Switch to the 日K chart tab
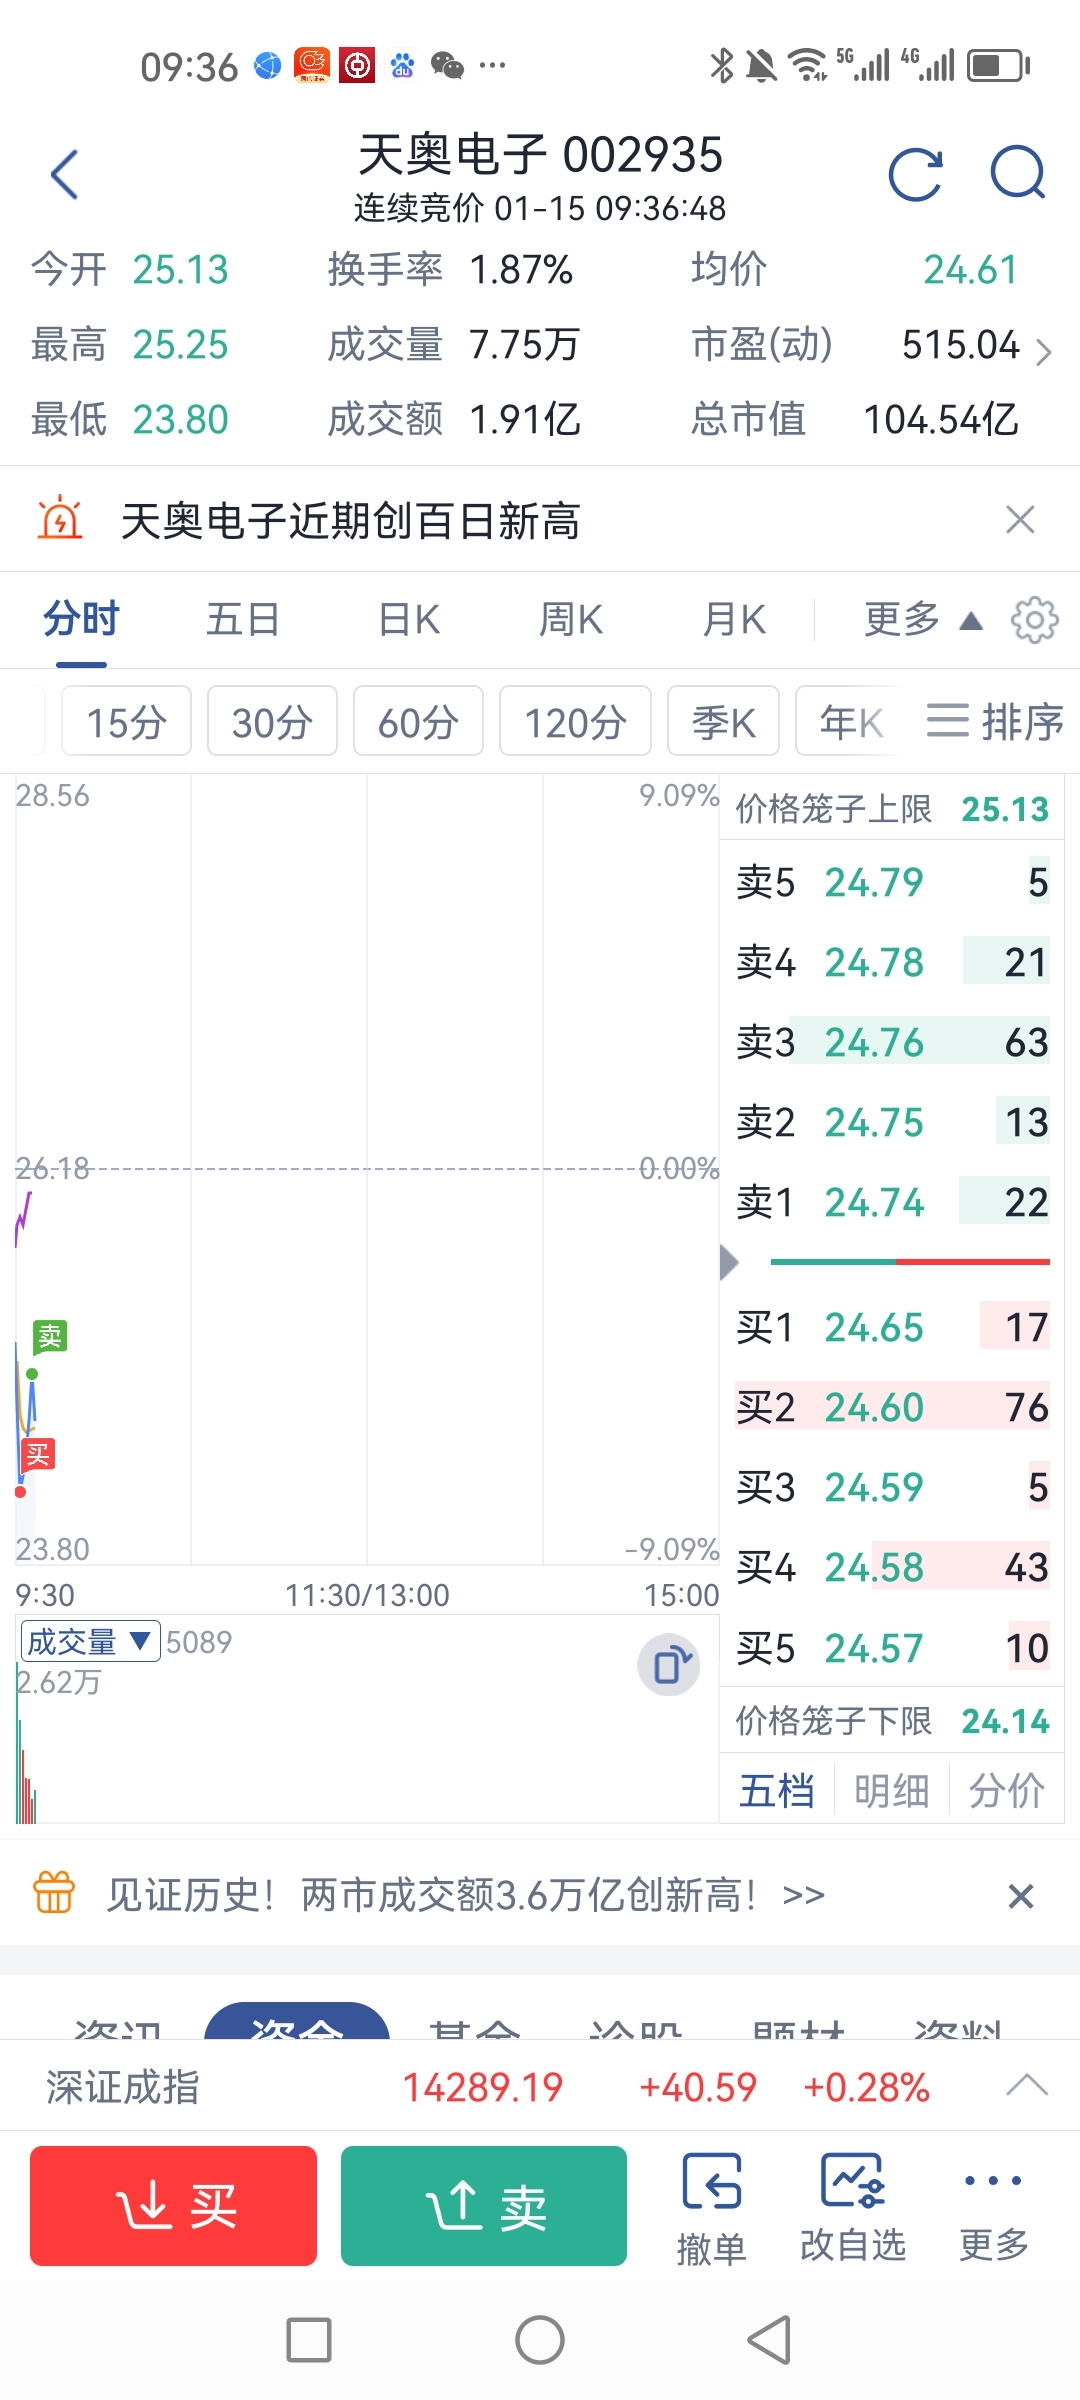Image resolution: width=1080 pixels, height=2400 pixels. coord(409,620)
